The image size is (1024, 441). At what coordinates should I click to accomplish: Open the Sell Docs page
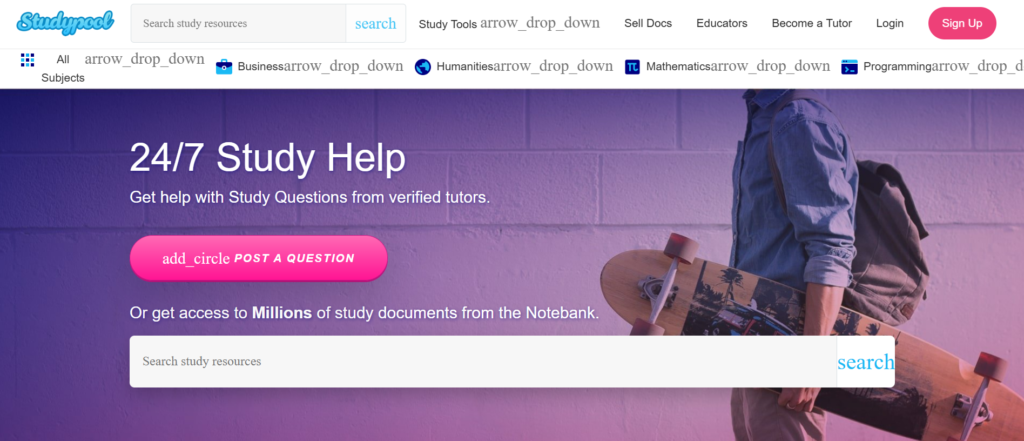point(648,24)
